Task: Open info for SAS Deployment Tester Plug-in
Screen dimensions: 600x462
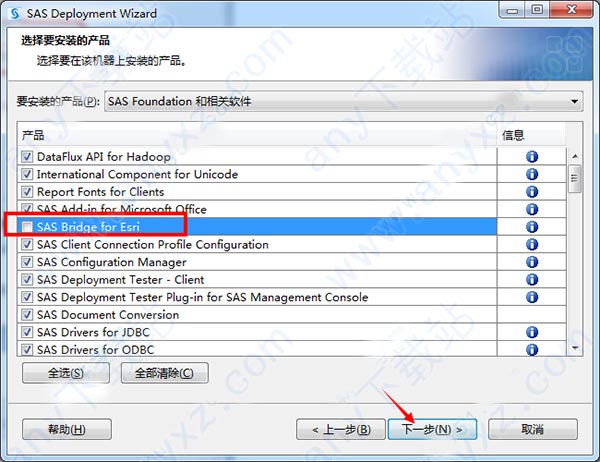Action: tap(532, 297)
